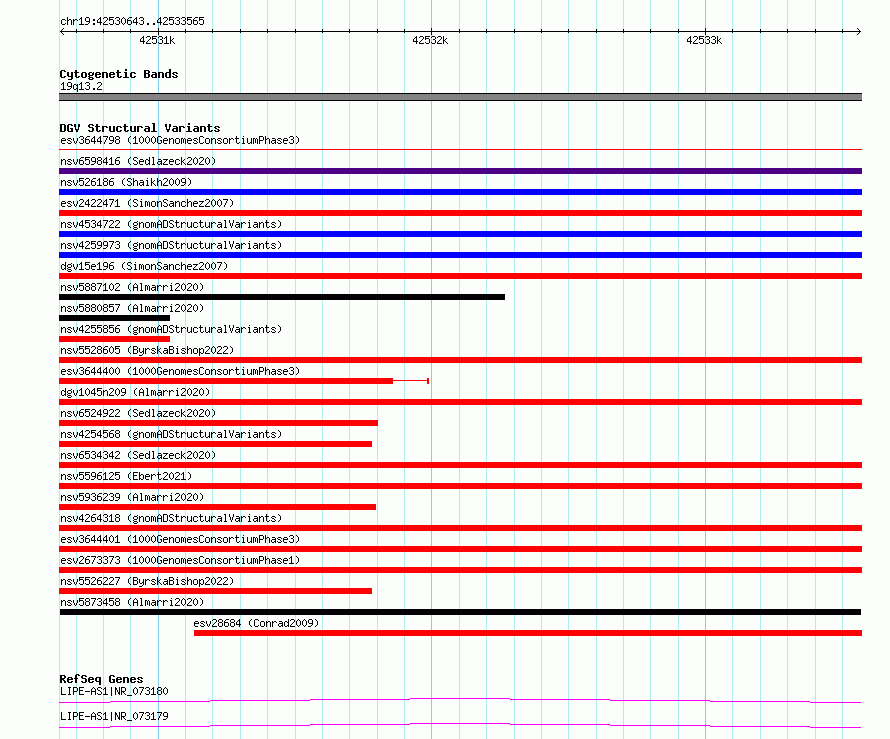Click nsv4534722 (gnomADStructuralVariants) label
This screenshot has width=890, height=739.
pyautogui.click(x=171, y=224)
